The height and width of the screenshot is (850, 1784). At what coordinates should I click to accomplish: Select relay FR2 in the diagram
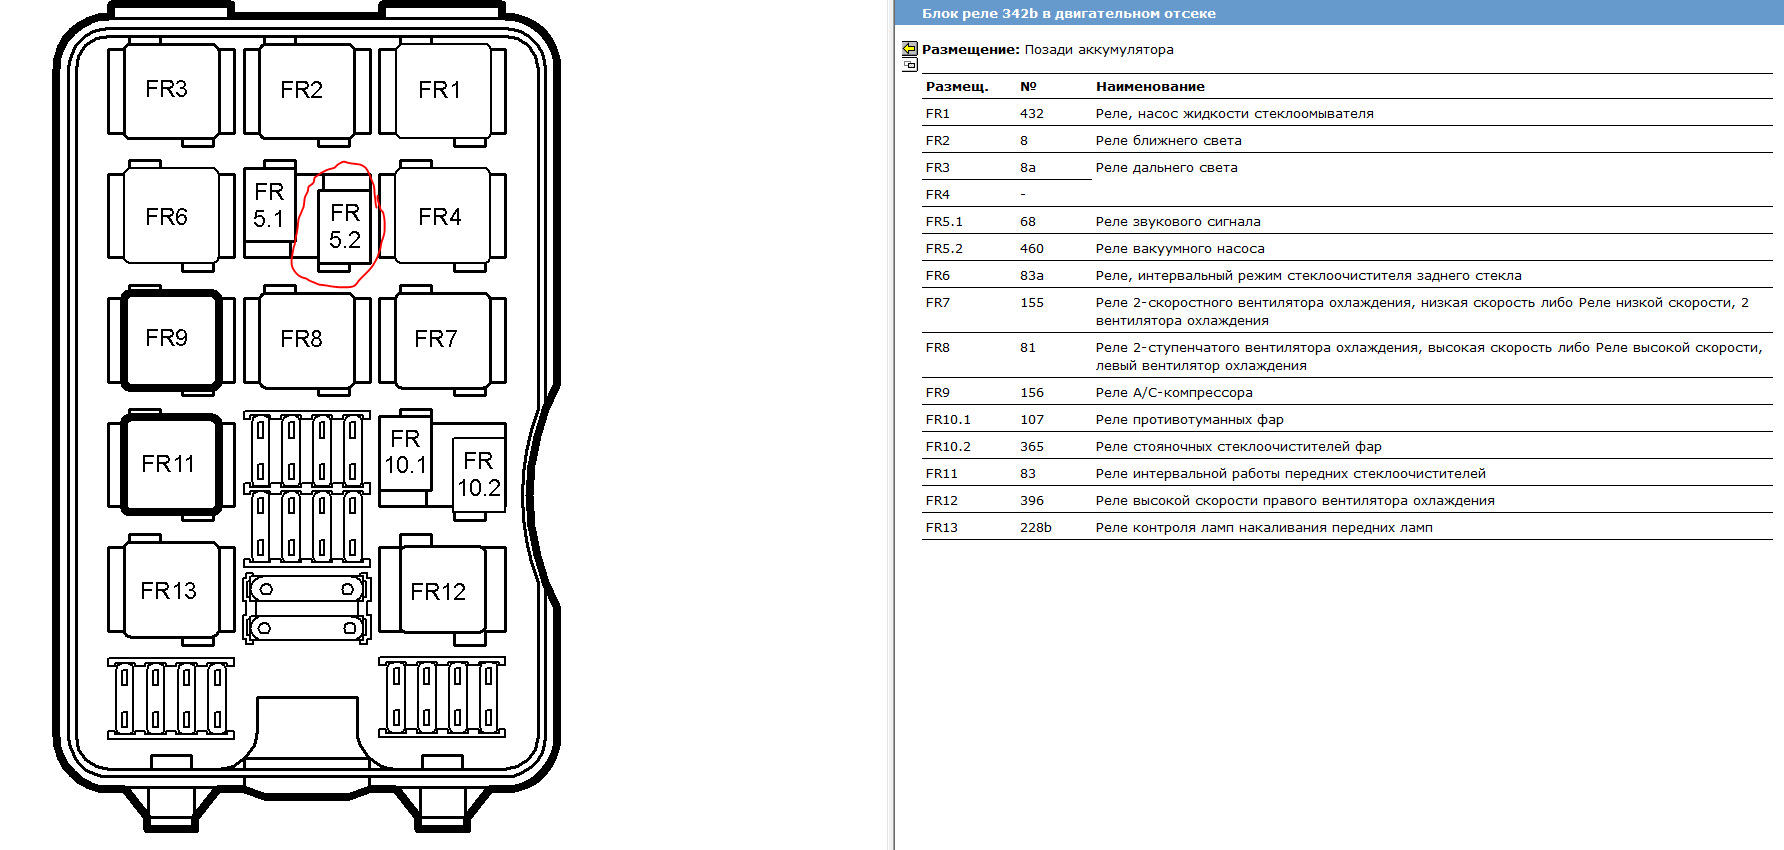[x=306, y=90]
